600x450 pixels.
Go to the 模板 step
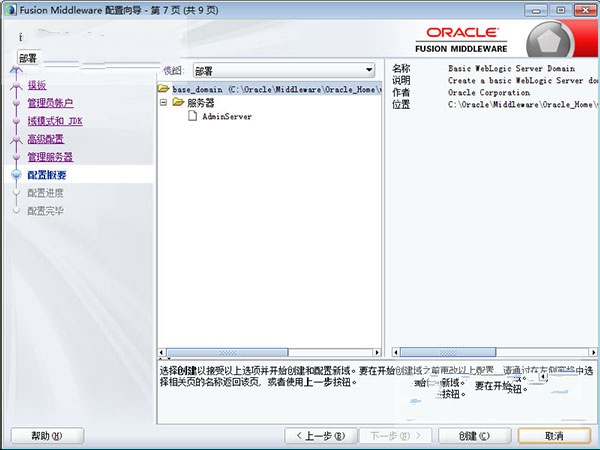(37, 85)
